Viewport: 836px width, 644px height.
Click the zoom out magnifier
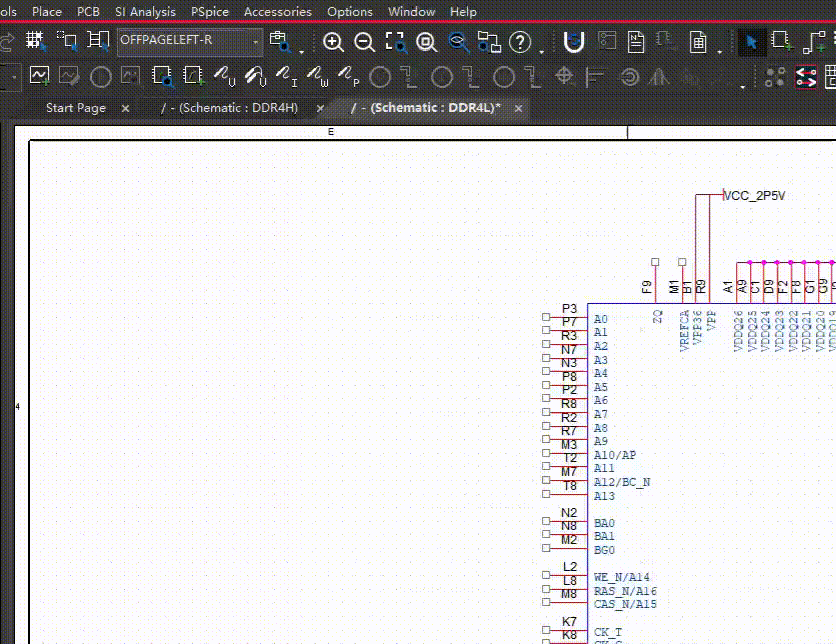click(x=364, y=42)
